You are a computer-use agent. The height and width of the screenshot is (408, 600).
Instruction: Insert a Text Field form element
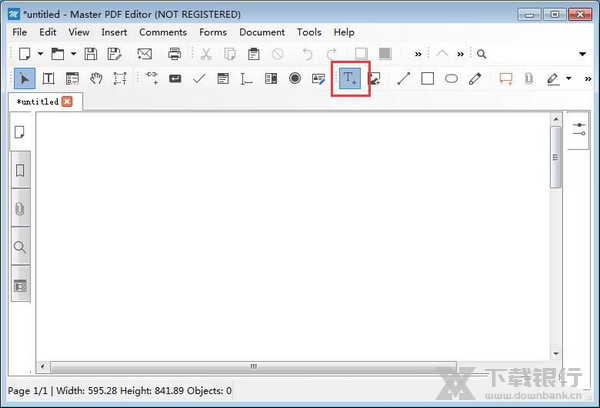click(x=246, y=79)
